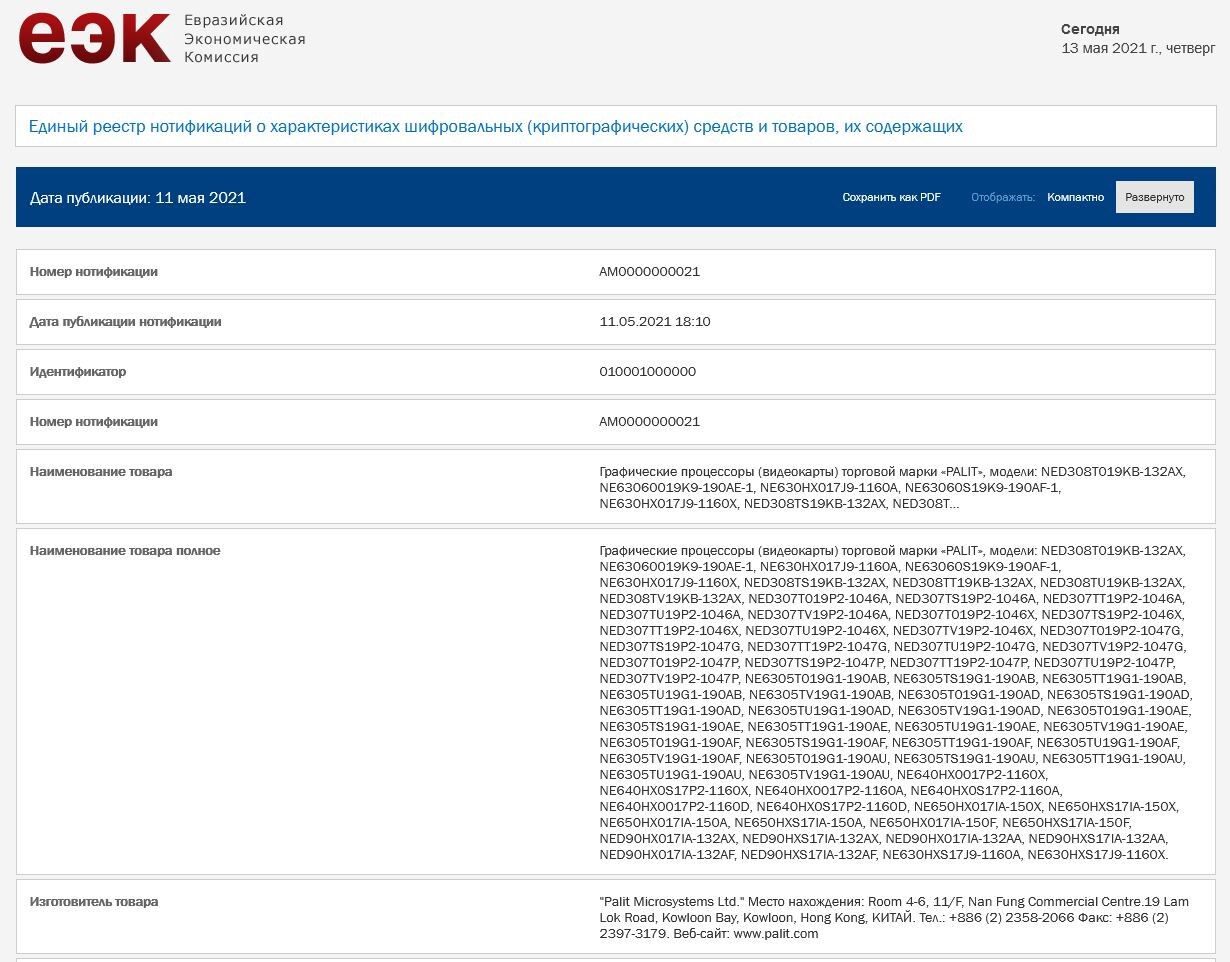Click the 'Идентификатор' row label
Image resolution: width=1230 pixels, height=962 pixels.
[x=78, y=372]
